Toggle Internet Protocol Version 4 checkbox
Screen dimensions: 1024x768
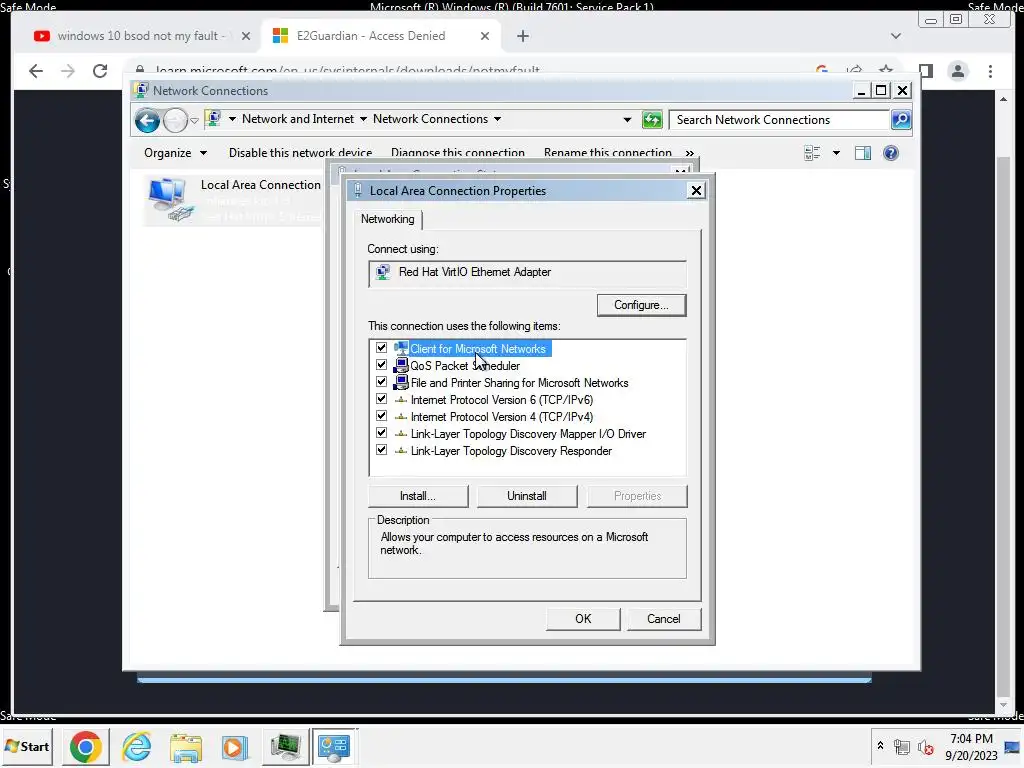click(381, 416)
